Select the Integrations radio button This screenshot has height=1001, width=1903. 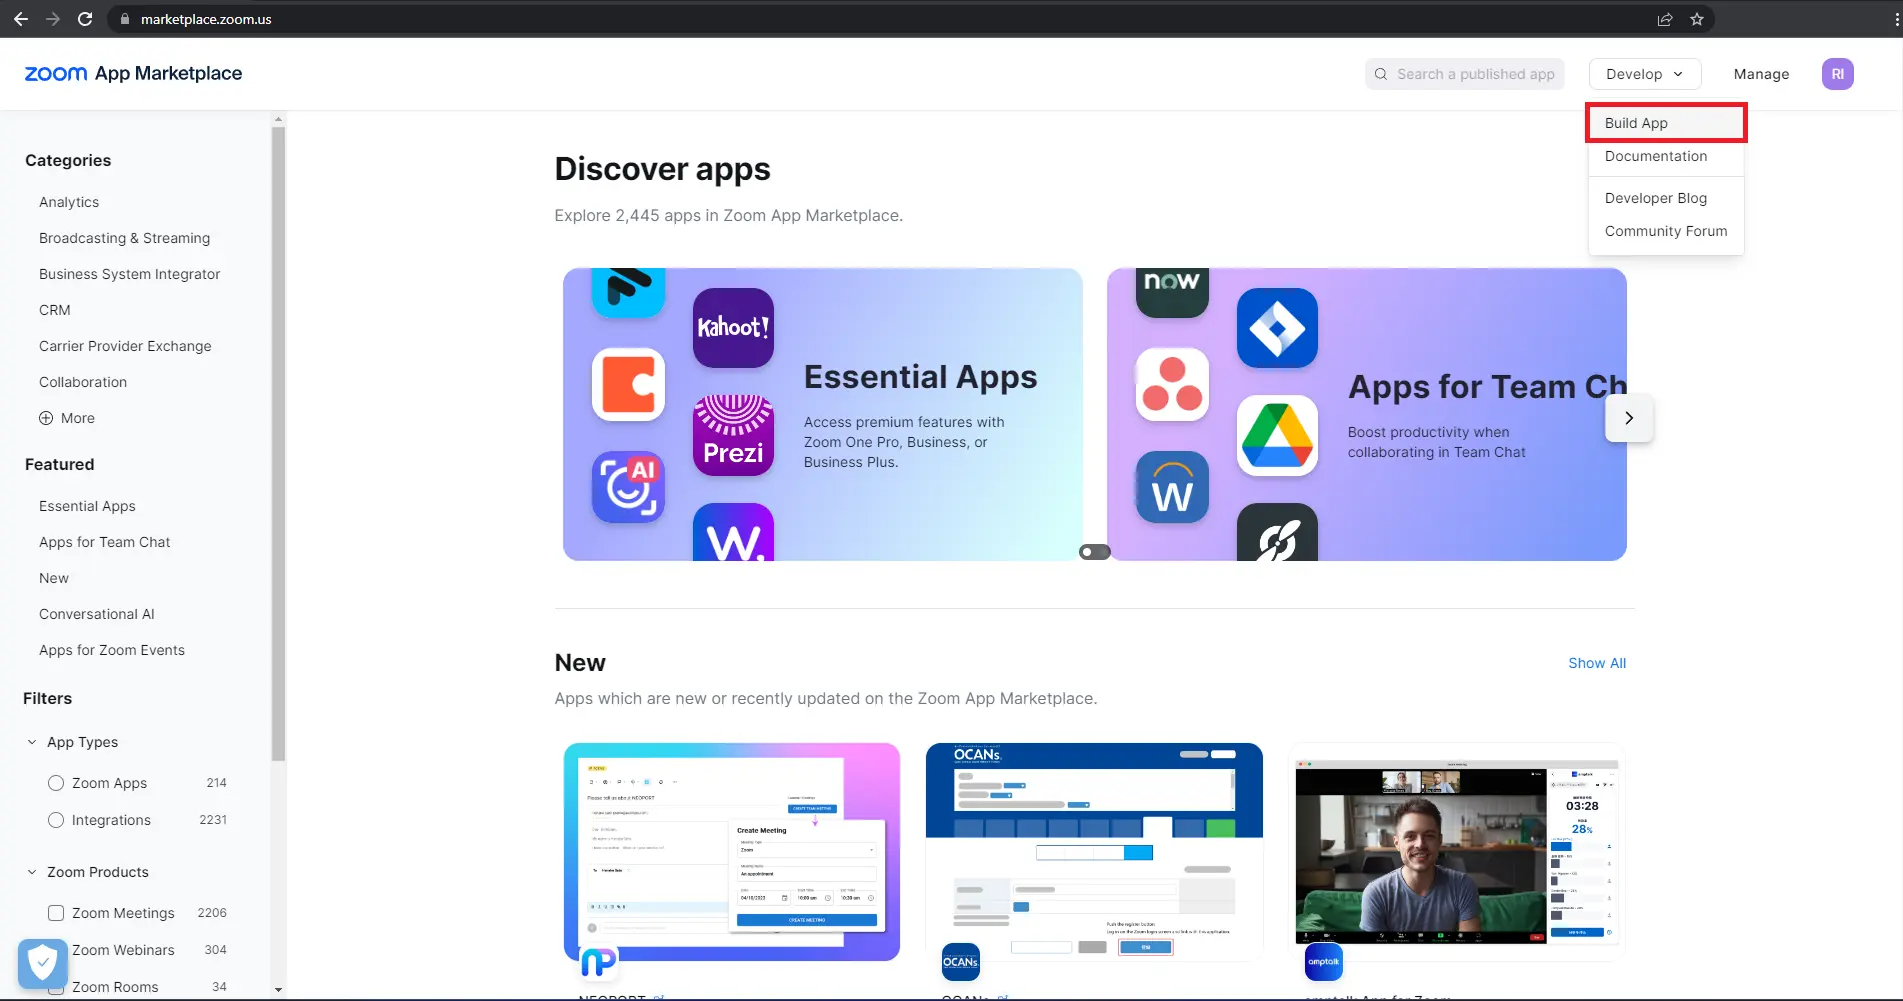click(x=56, y=820)
